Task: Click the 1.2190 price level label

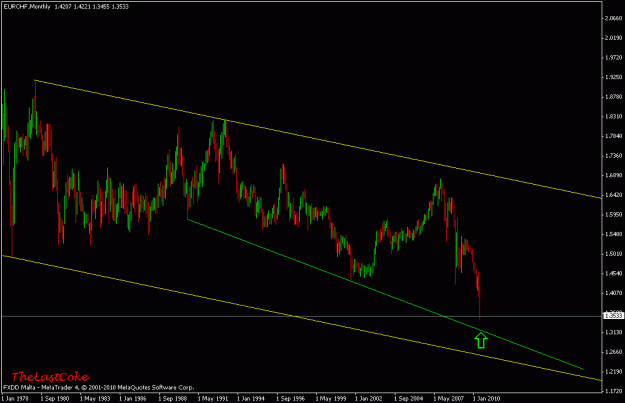Action: pyautogui.click(x=613, y=372)
